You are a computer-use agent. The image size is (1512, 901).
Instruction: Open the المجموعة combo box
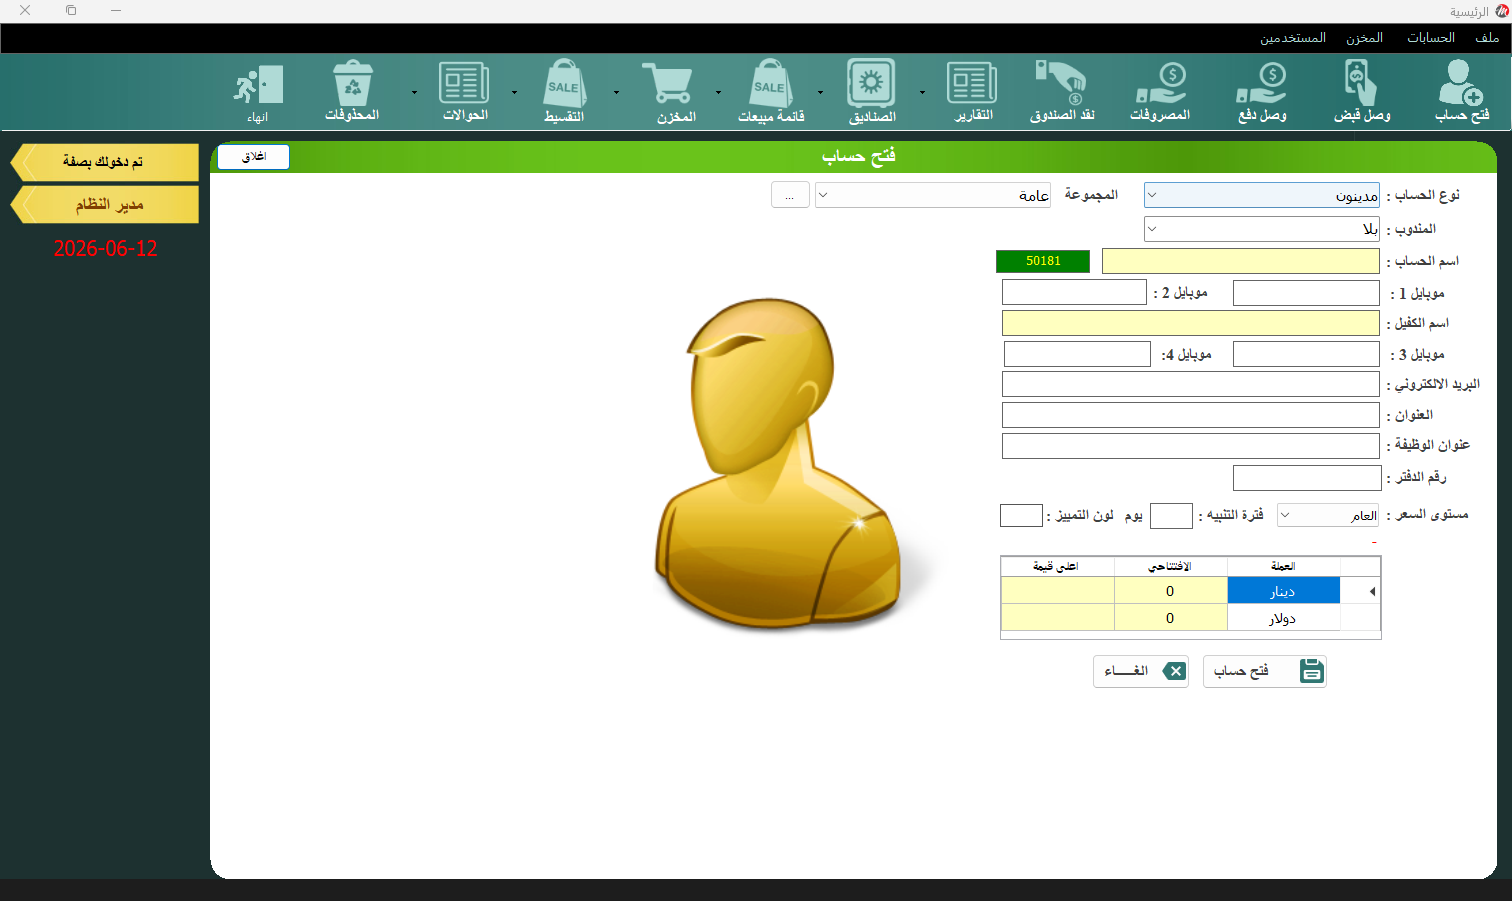pyautogui.click(x=933, y=195)
